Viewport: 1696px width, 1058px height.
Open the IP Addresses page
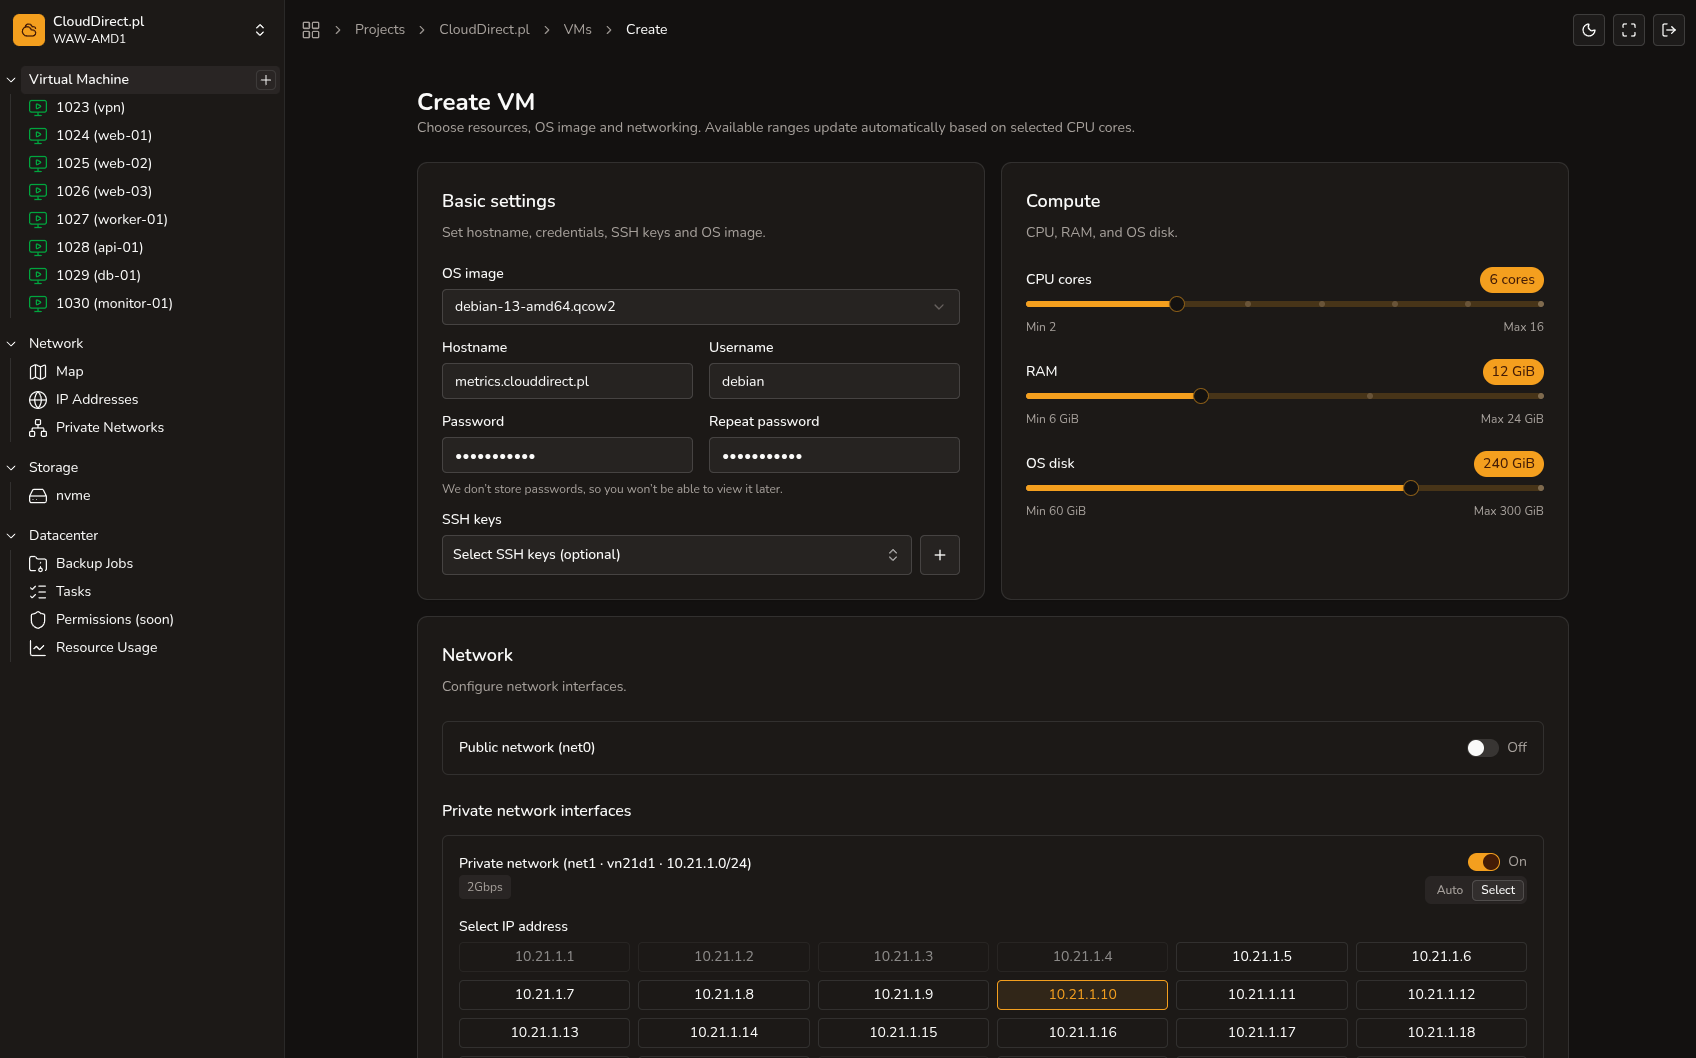pos(97,399)
